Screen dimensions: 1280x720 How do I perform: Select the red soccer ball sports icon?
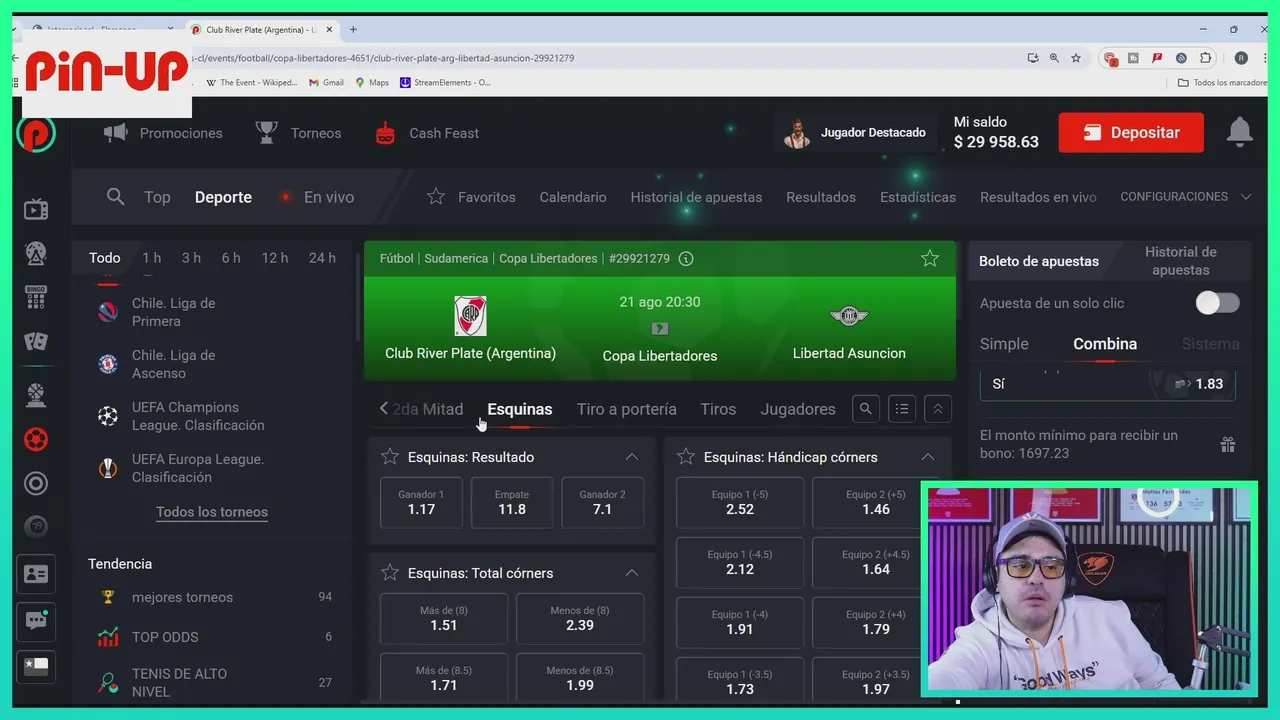(x=36, y=439)
